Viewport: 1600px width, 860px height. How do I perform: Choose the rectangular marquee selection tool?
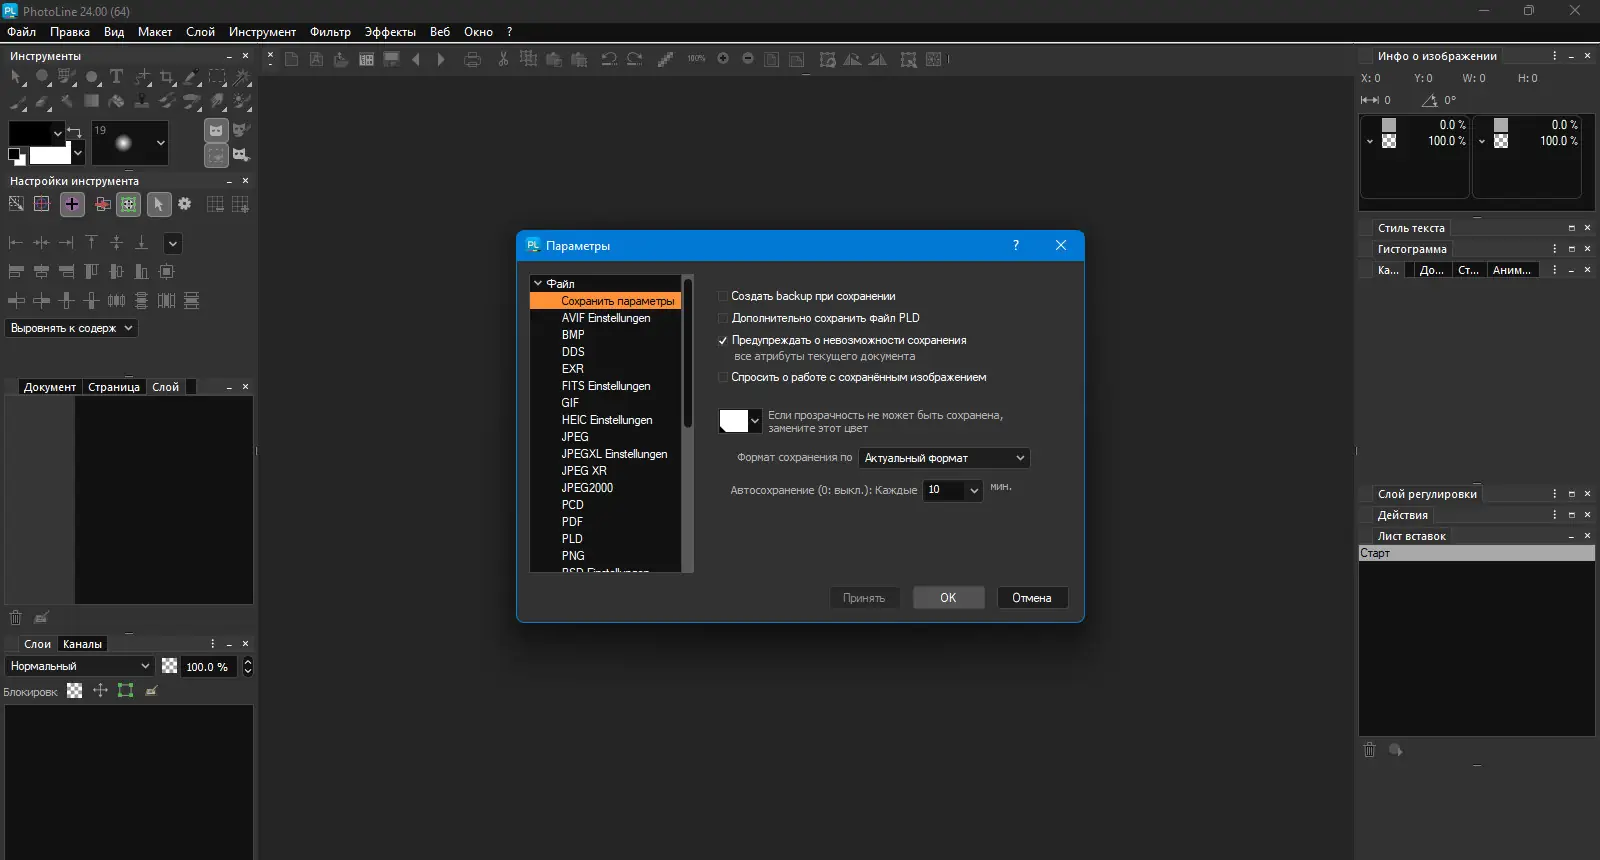click(217, 77)
